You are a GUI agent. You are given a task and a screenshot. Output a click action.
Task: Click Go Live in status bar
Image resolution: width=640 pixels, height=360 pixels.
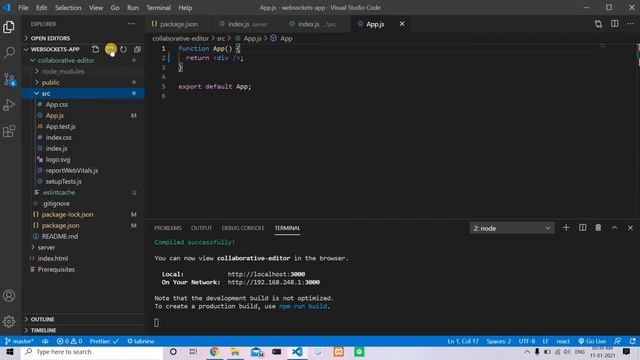tap(592, 341)
